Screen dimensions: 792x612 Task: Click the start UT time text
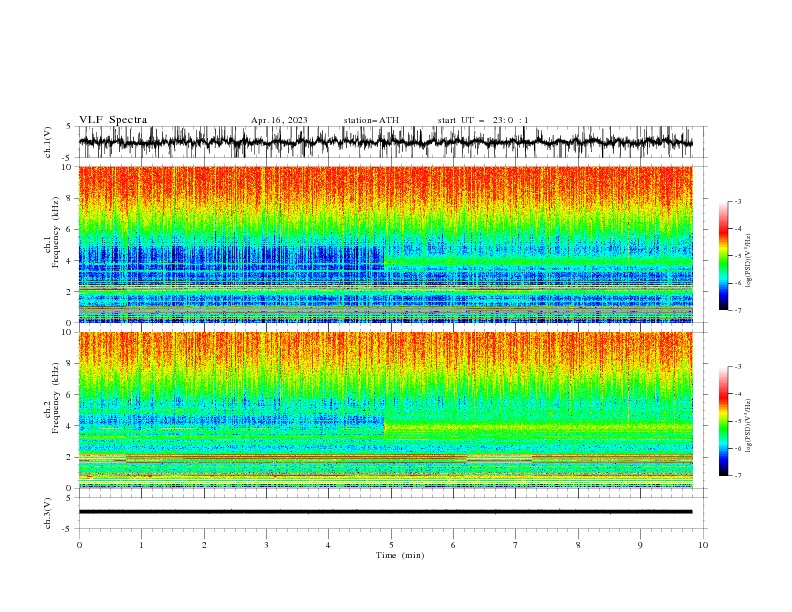(483, 120)
